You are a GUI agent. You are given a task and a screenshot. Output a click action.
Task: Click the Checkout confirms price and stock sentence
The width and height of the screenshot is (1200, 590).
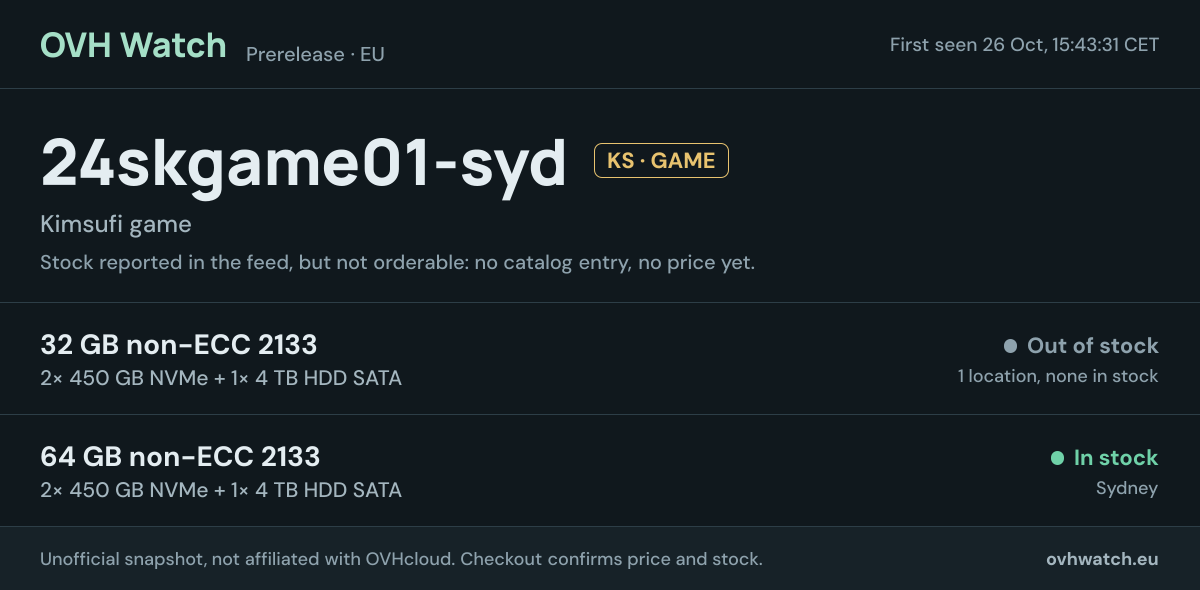[611, 559]
